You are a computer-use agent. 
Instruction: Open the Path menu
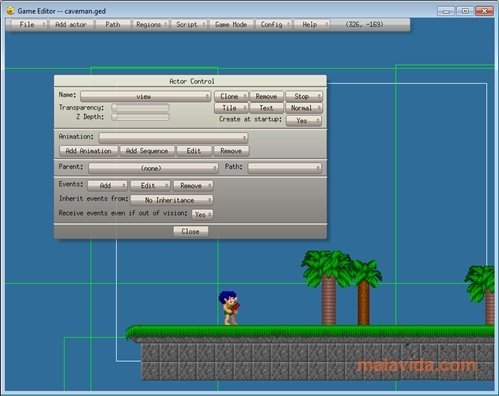click(x=113, y=25)
